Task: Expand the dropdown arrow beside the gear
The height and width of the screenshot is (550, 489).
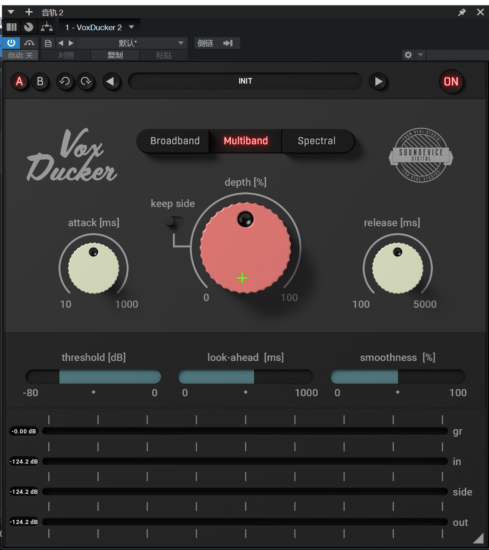Action: tap(420, 55)
